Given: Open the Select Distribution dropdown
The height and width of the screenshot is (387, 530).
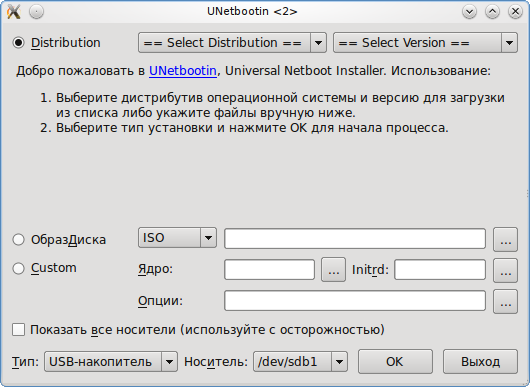Looking at the screenshot, I should point(232,43).
